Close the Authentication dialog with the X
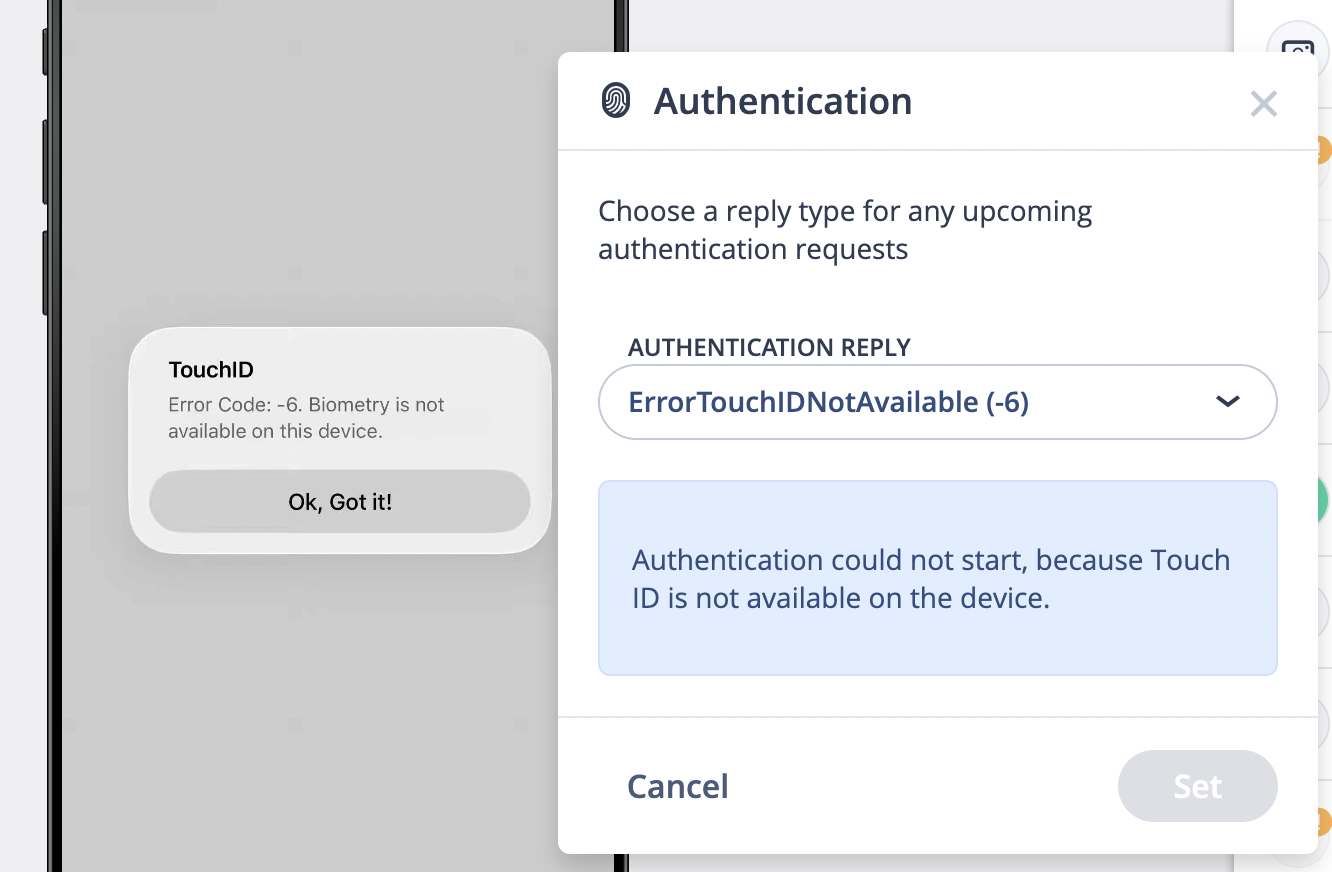 pos(1264,103)
